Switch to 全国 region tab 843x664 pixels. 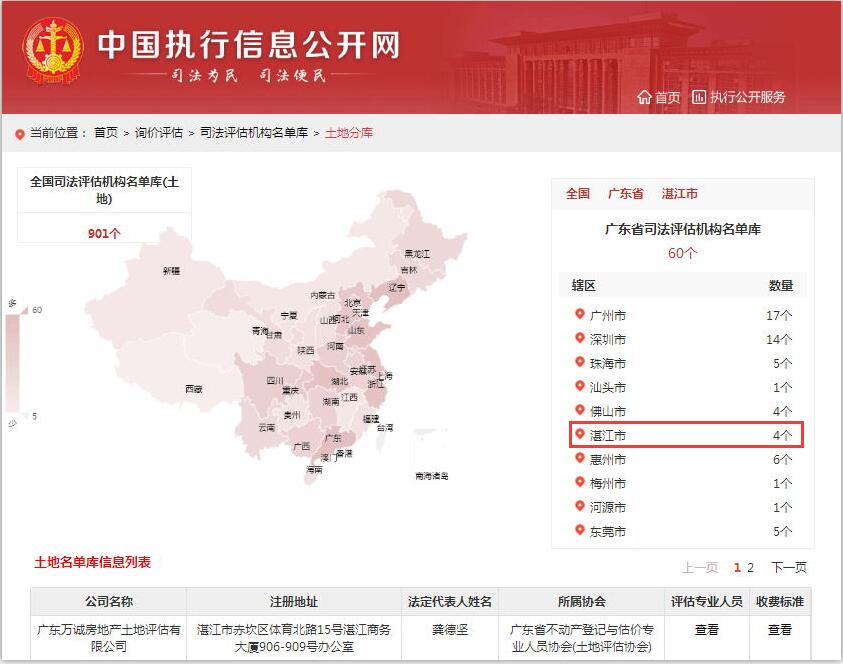(578, 194)
